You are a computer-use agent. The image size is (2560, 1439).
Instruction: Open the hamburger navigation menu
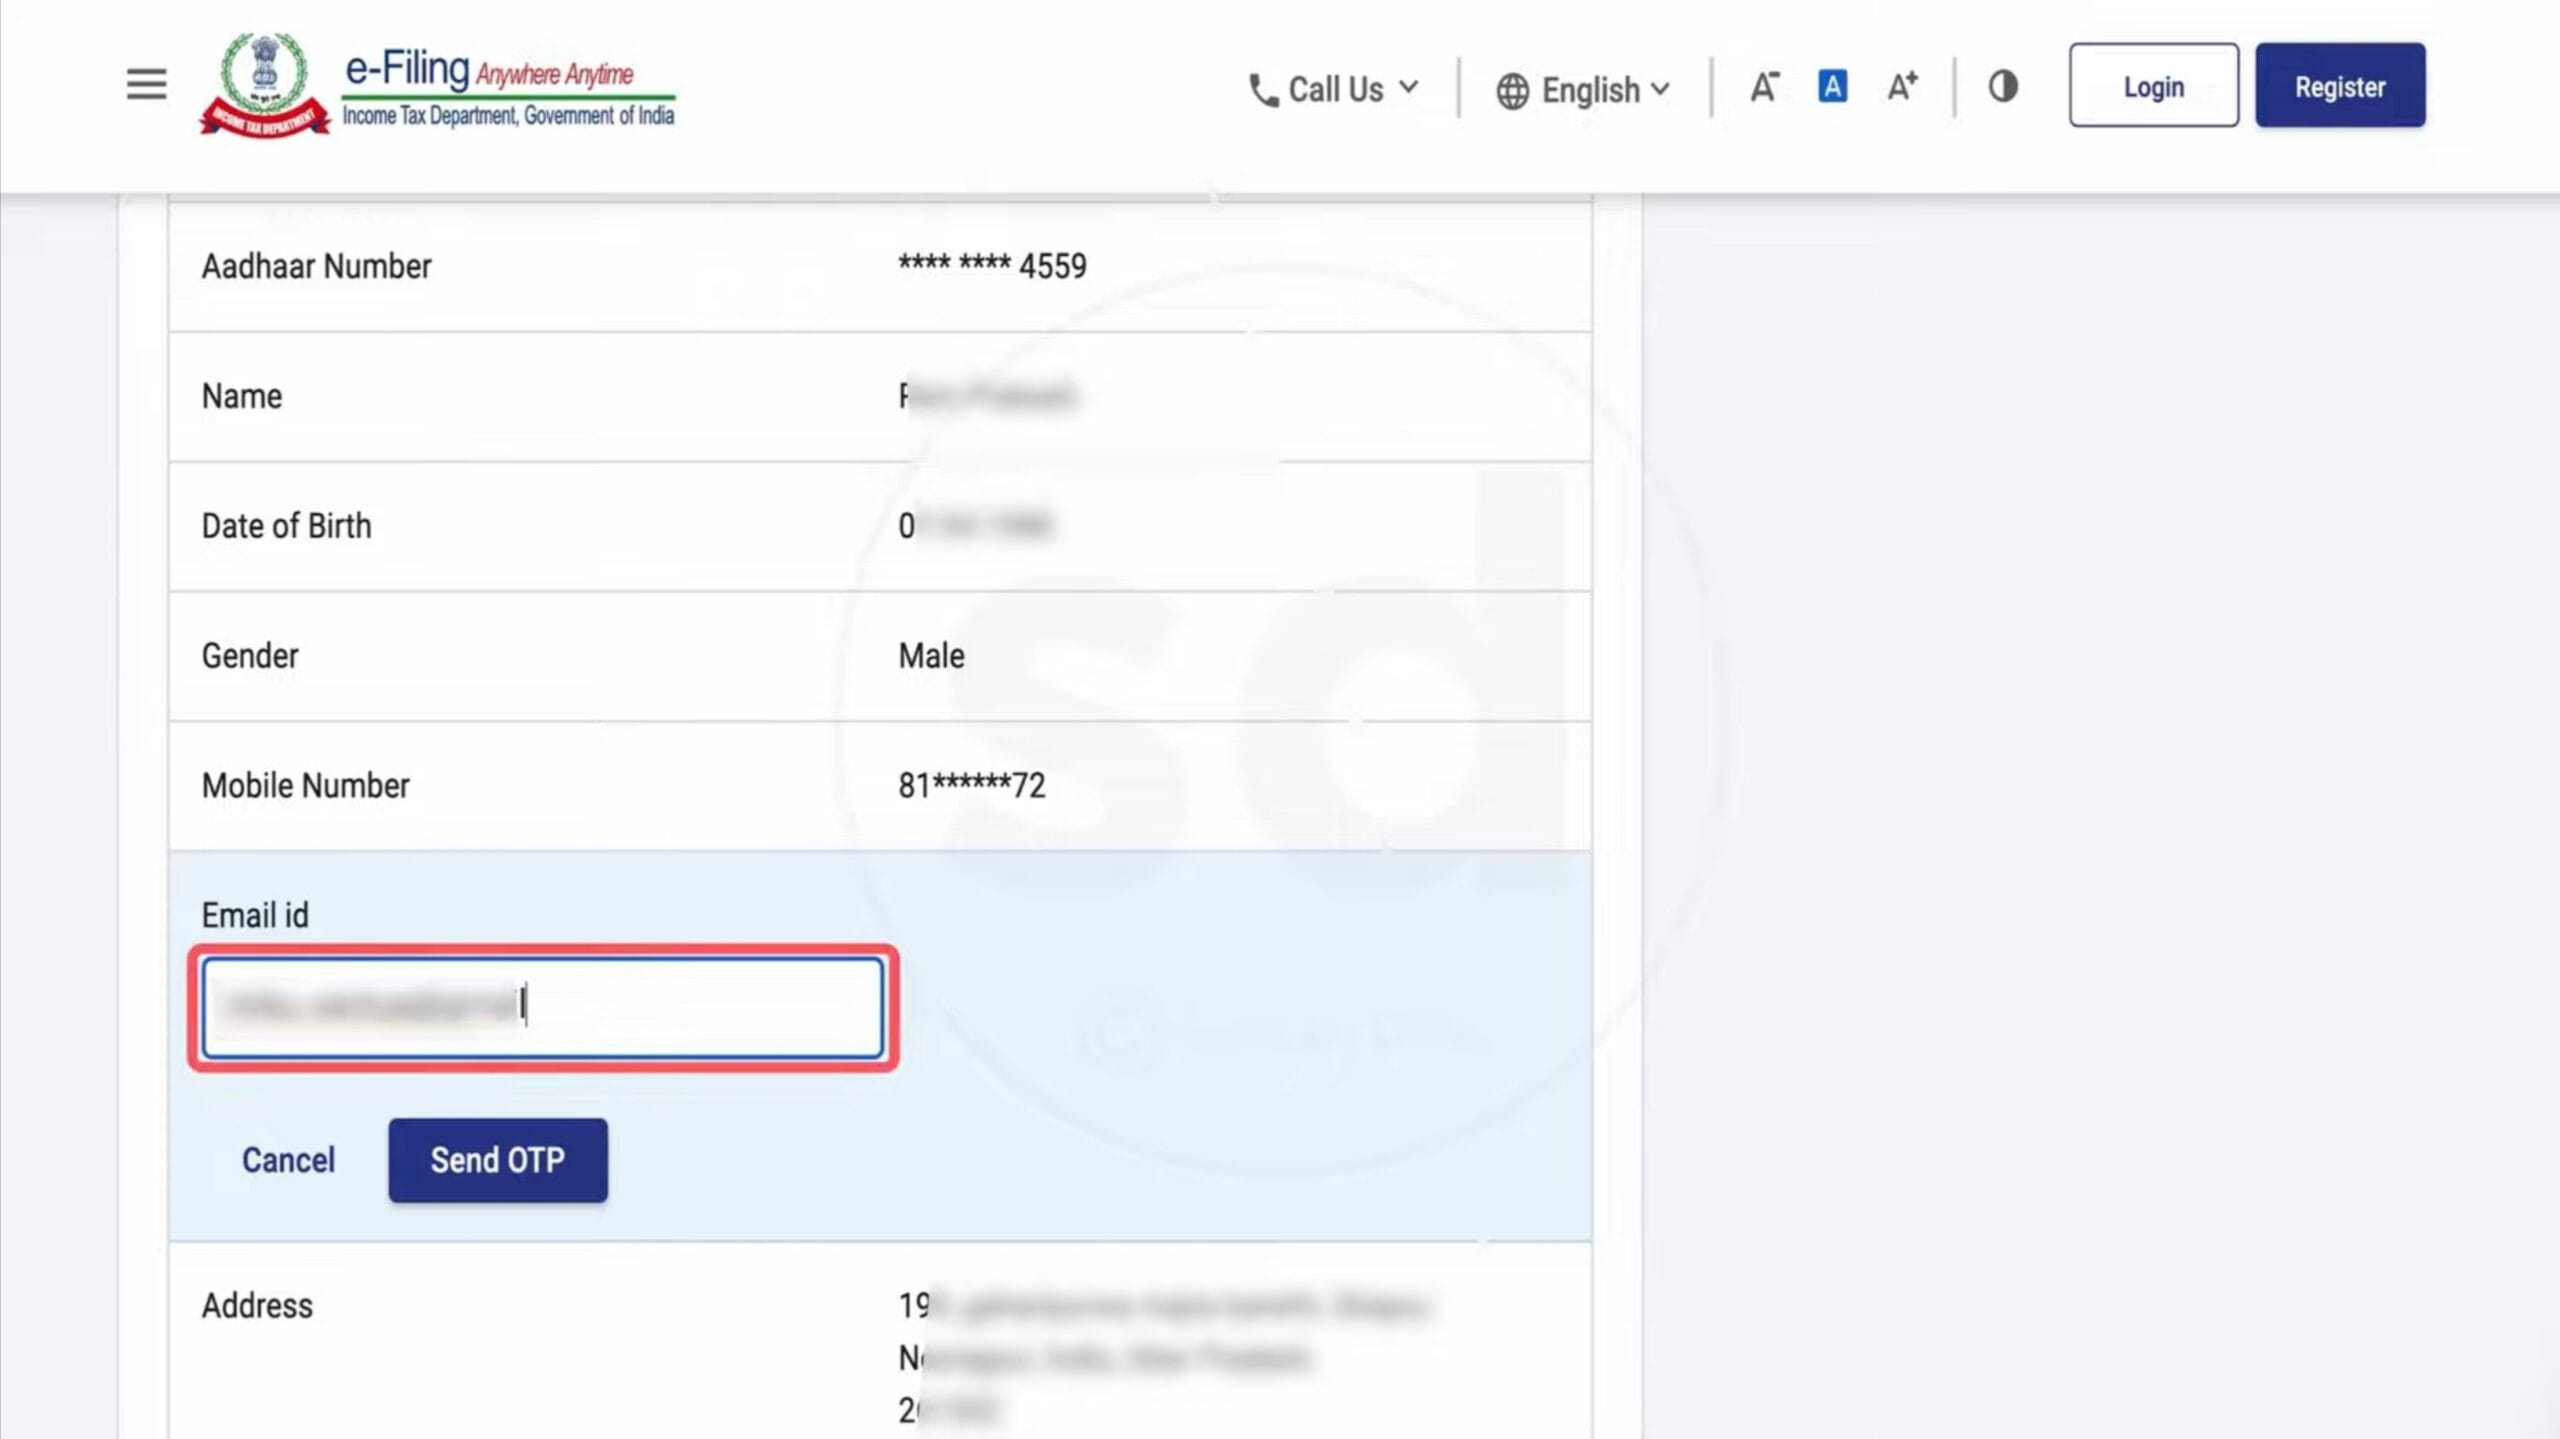pyautogui.click(x=146, y=84)
